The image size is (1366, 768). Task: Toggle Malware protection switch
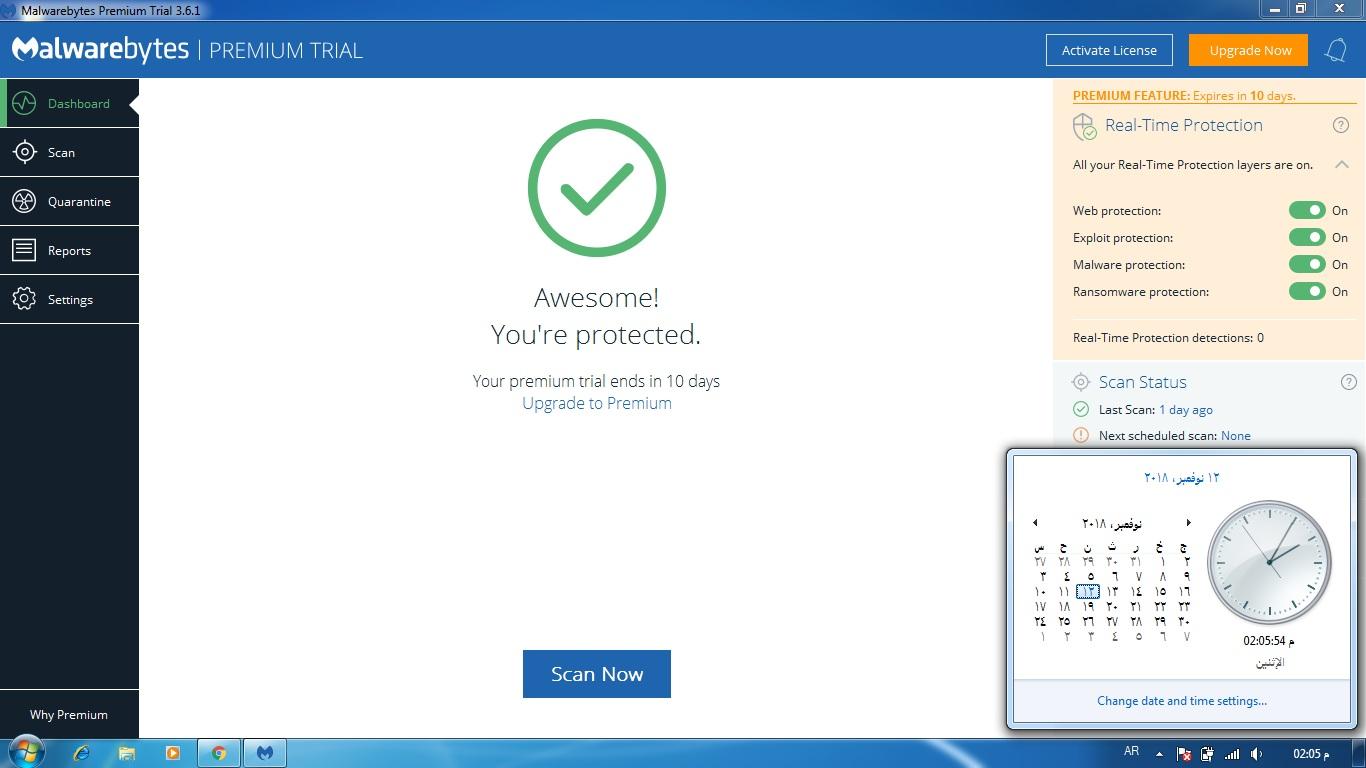1307,264
